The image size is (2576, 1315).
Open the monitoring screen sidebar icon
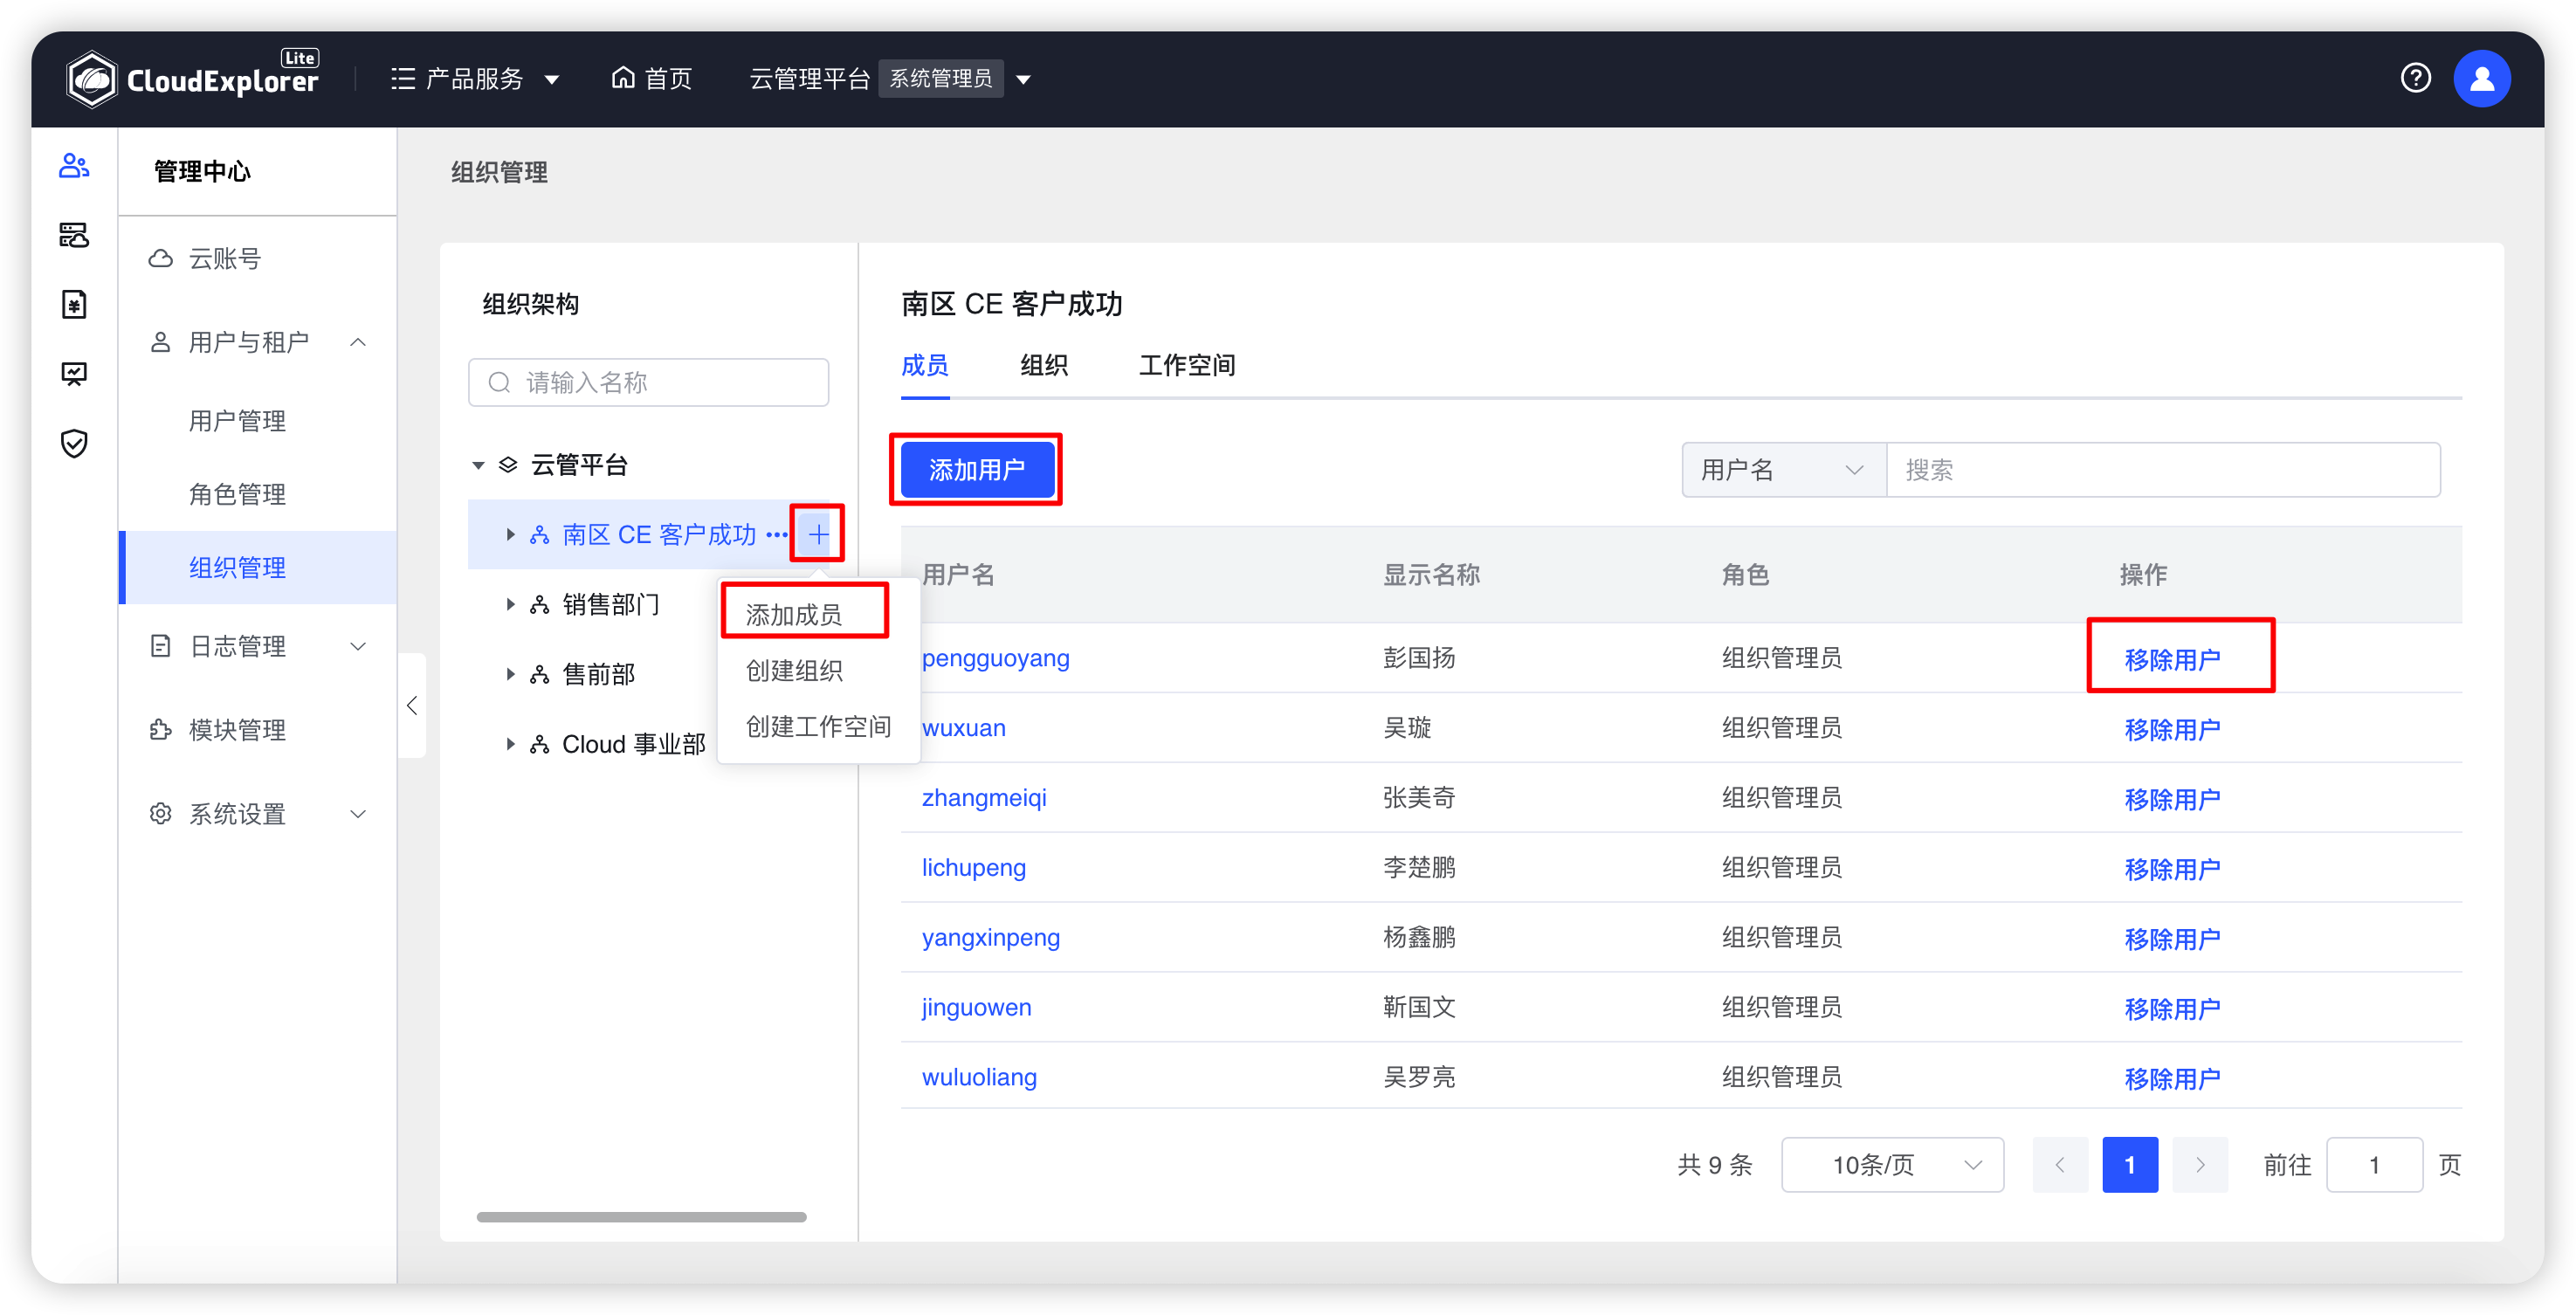pos(74,374)
